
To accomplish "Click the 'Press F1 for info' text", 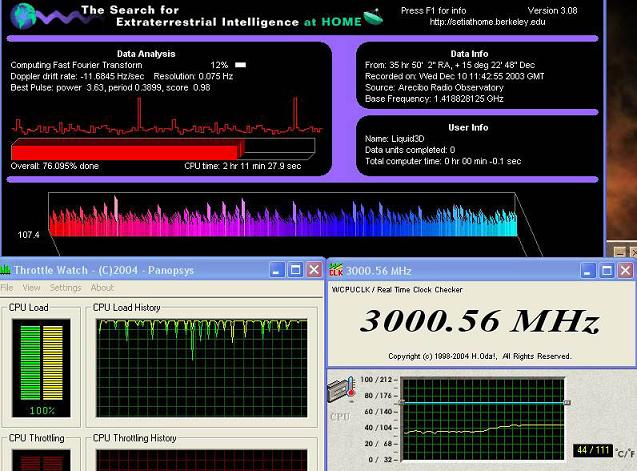I will [433, 11].
